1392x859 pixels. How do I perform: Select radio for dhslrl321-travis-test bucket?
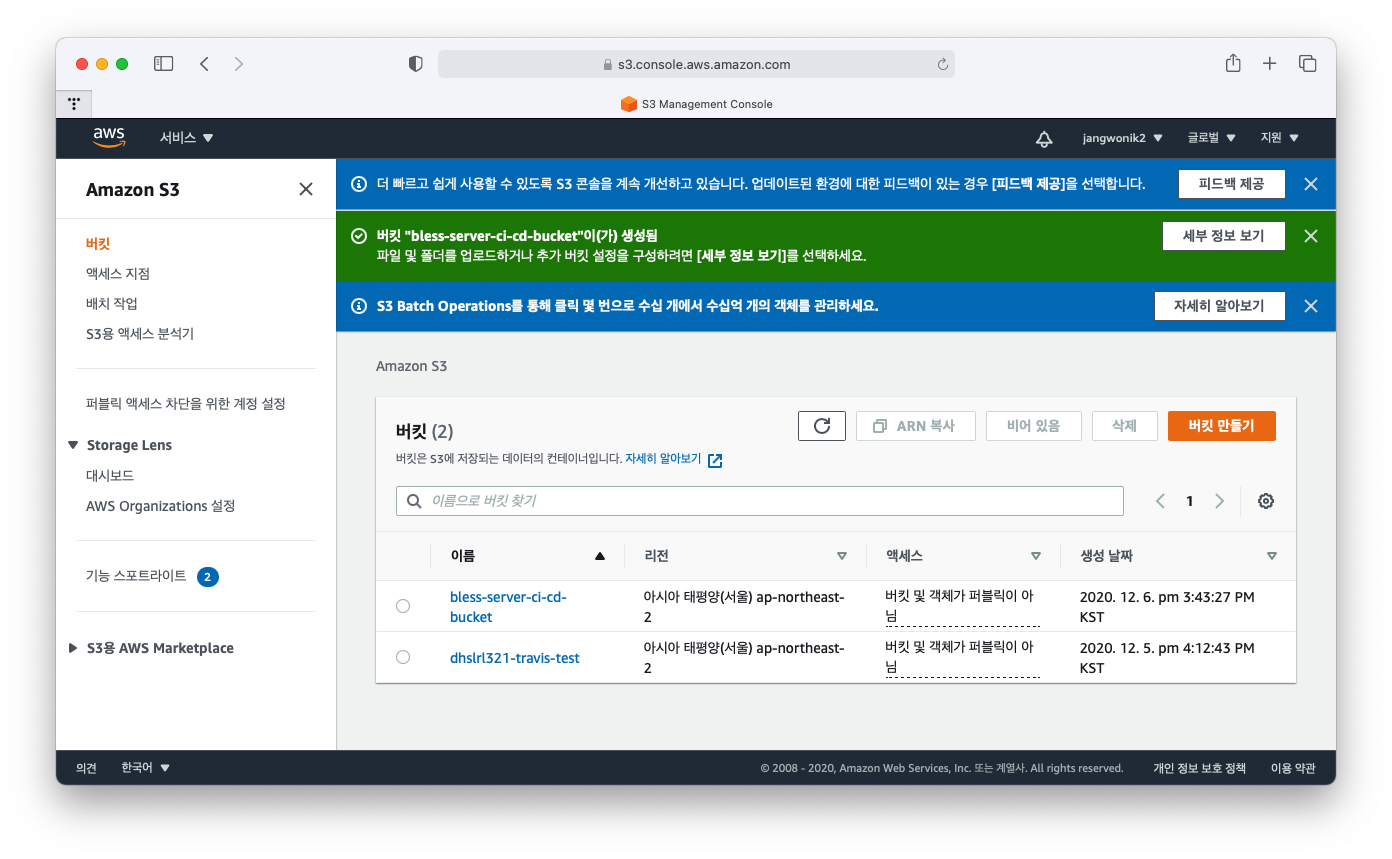[x=403, y=657]
